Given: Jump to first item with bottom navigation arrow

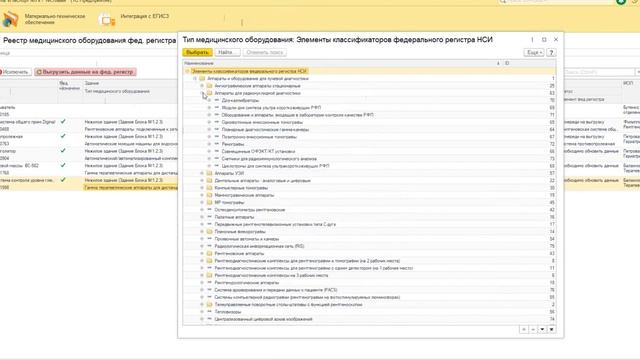Looking at the screenshot, I should (x=524, y=329).
